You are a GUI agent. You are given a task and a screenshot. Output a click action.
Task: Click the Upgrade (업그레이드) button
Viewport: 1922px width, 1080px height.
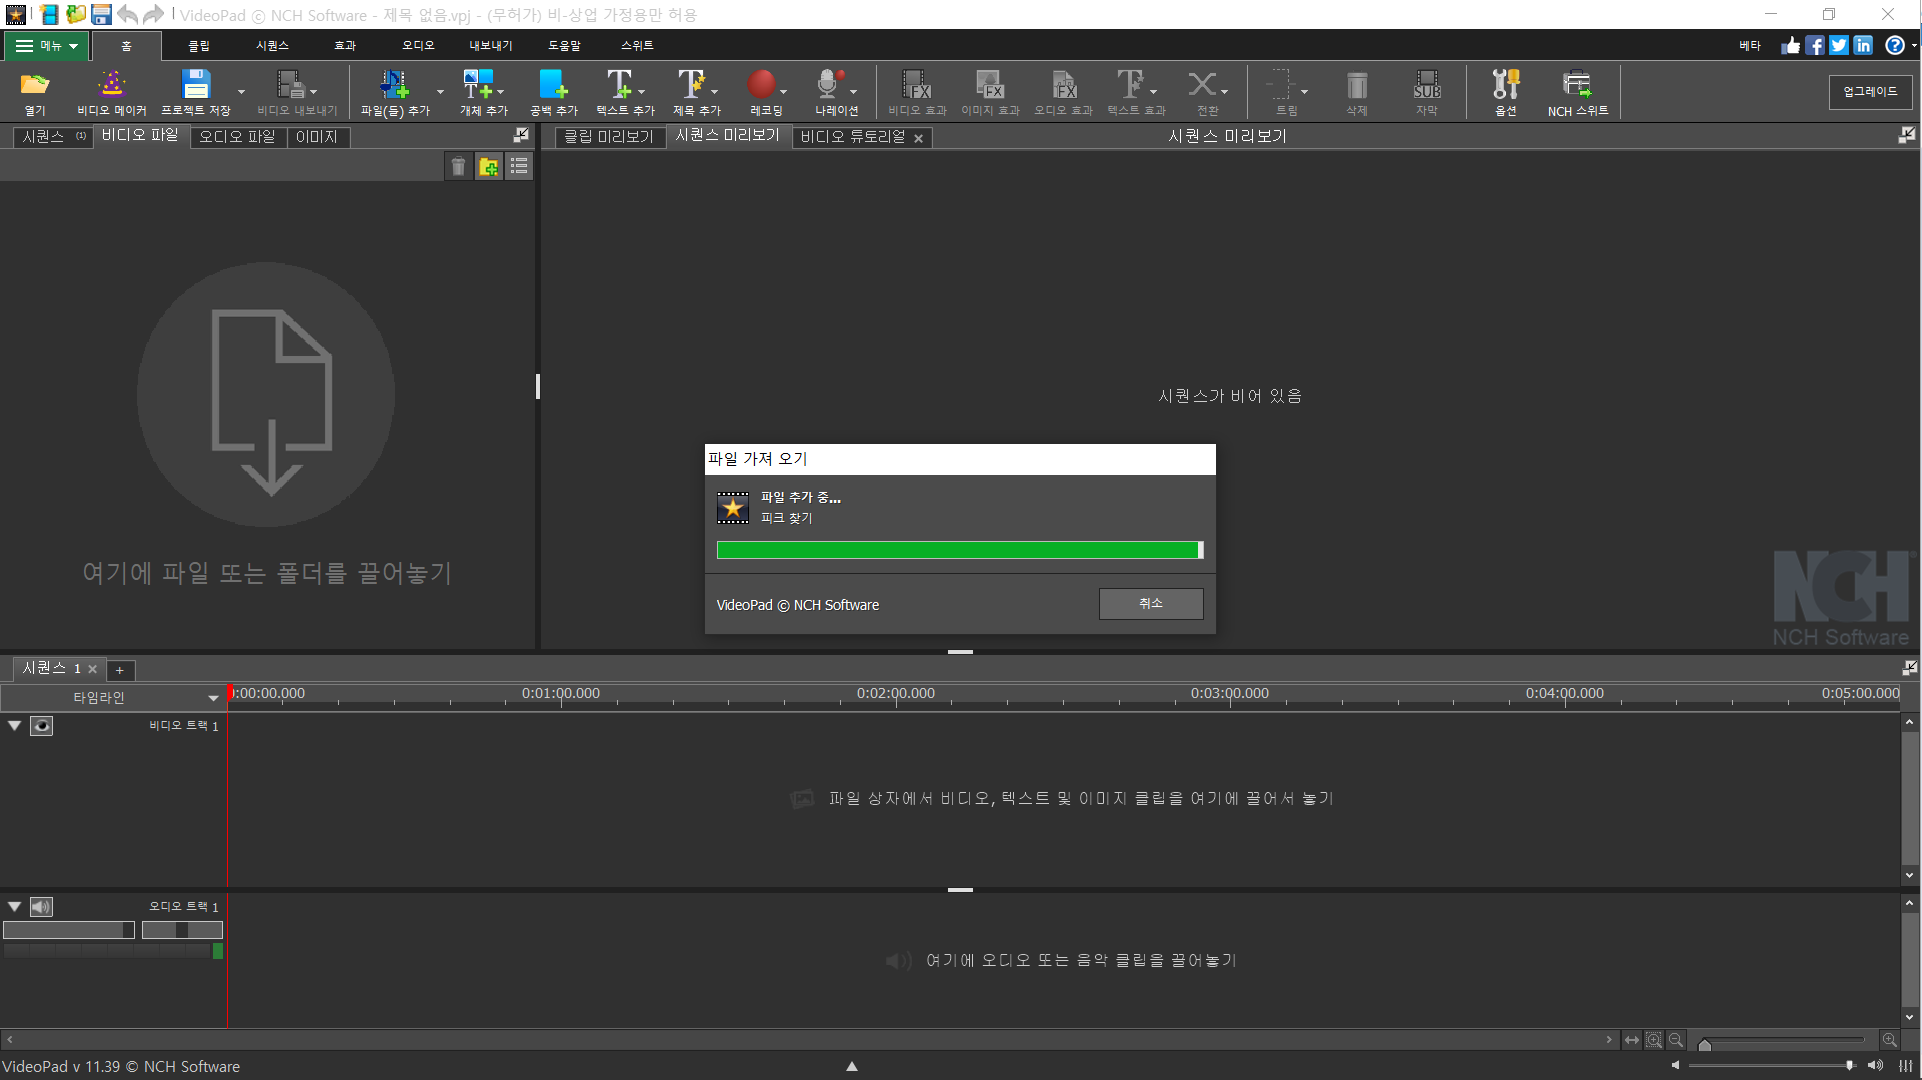pos(1870,92)
